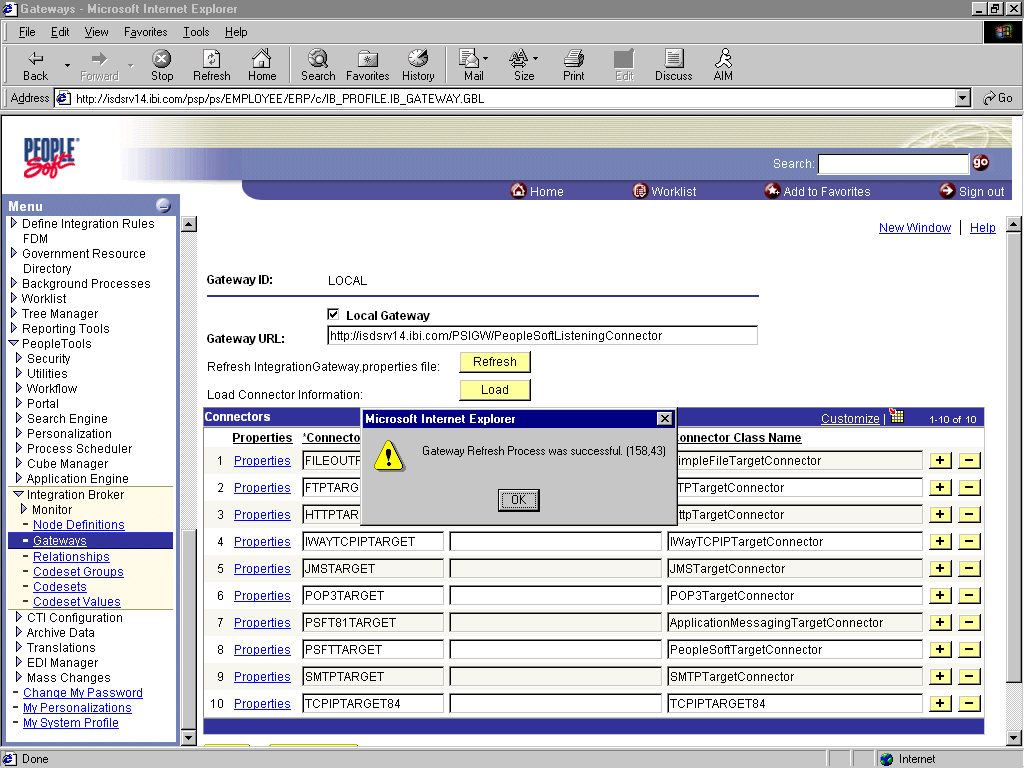Viewport: 1024px width, 768px height.
Task: Open the Mail dropdown arrow
Action: tap(485, 59)
